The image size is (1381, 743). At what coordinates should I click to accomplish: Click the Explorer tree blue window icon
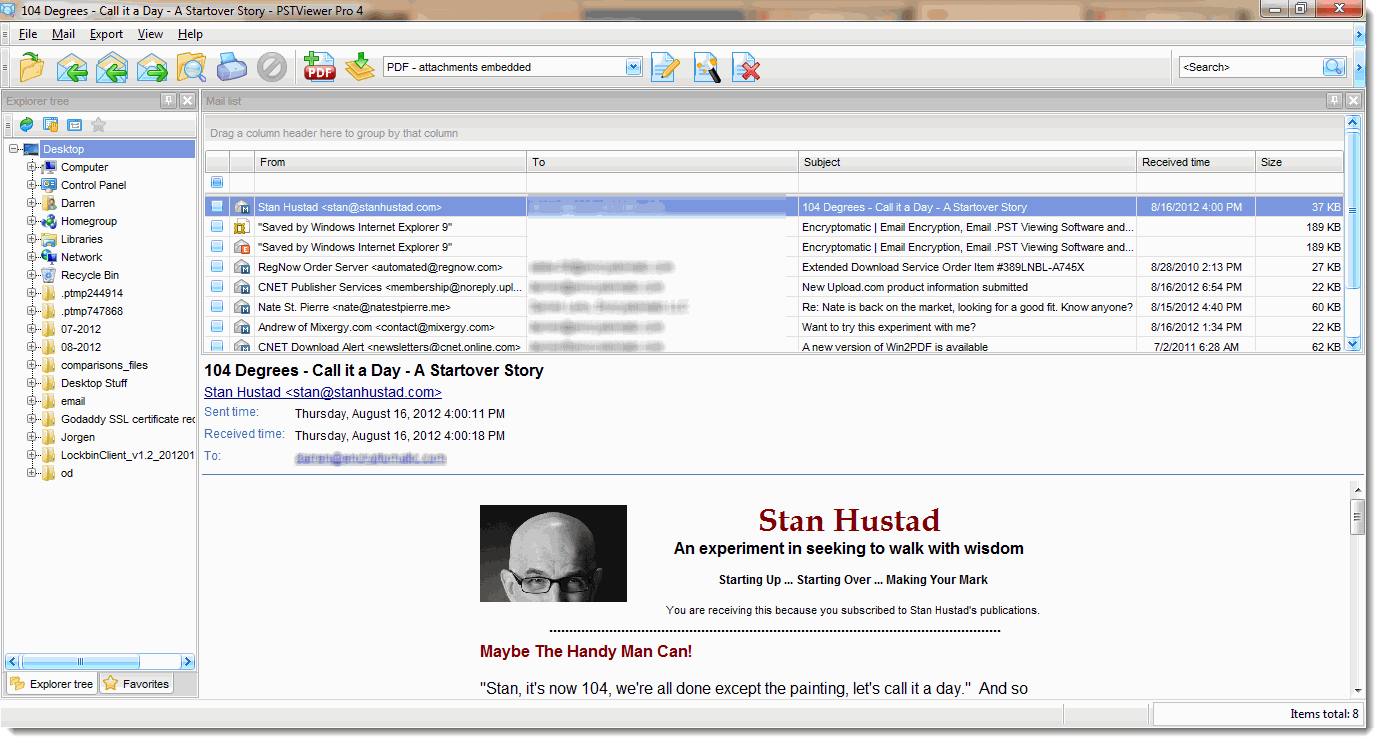click(x=74, y=125)
